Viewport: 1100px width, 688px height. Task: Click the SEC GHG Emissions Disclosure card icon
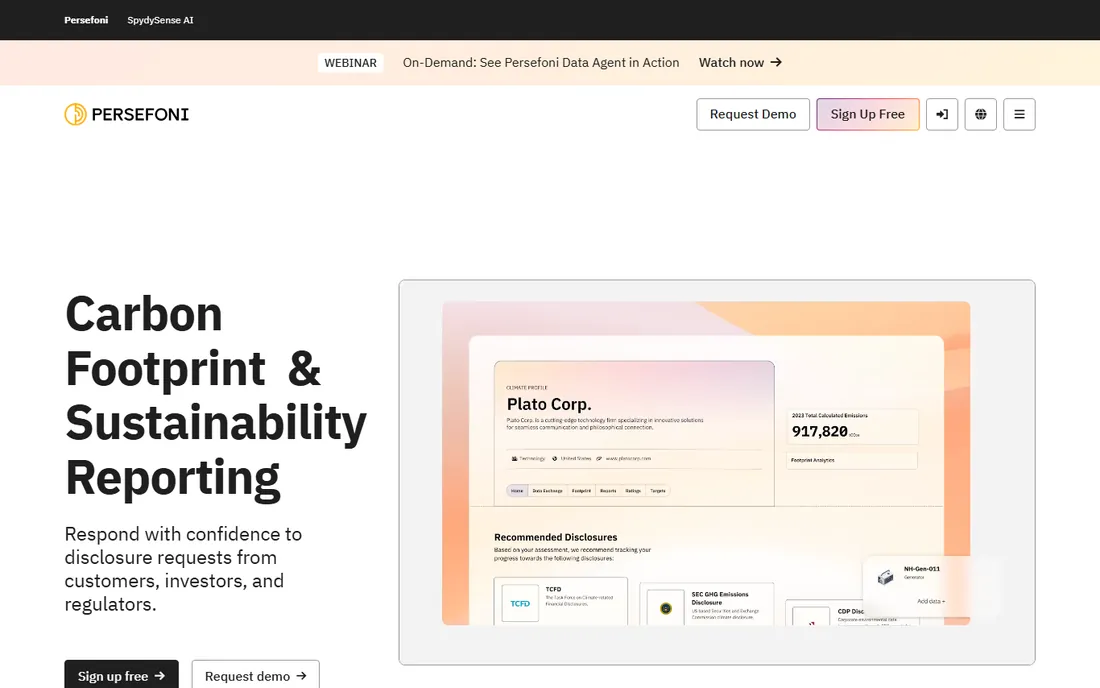click(666, 608)
